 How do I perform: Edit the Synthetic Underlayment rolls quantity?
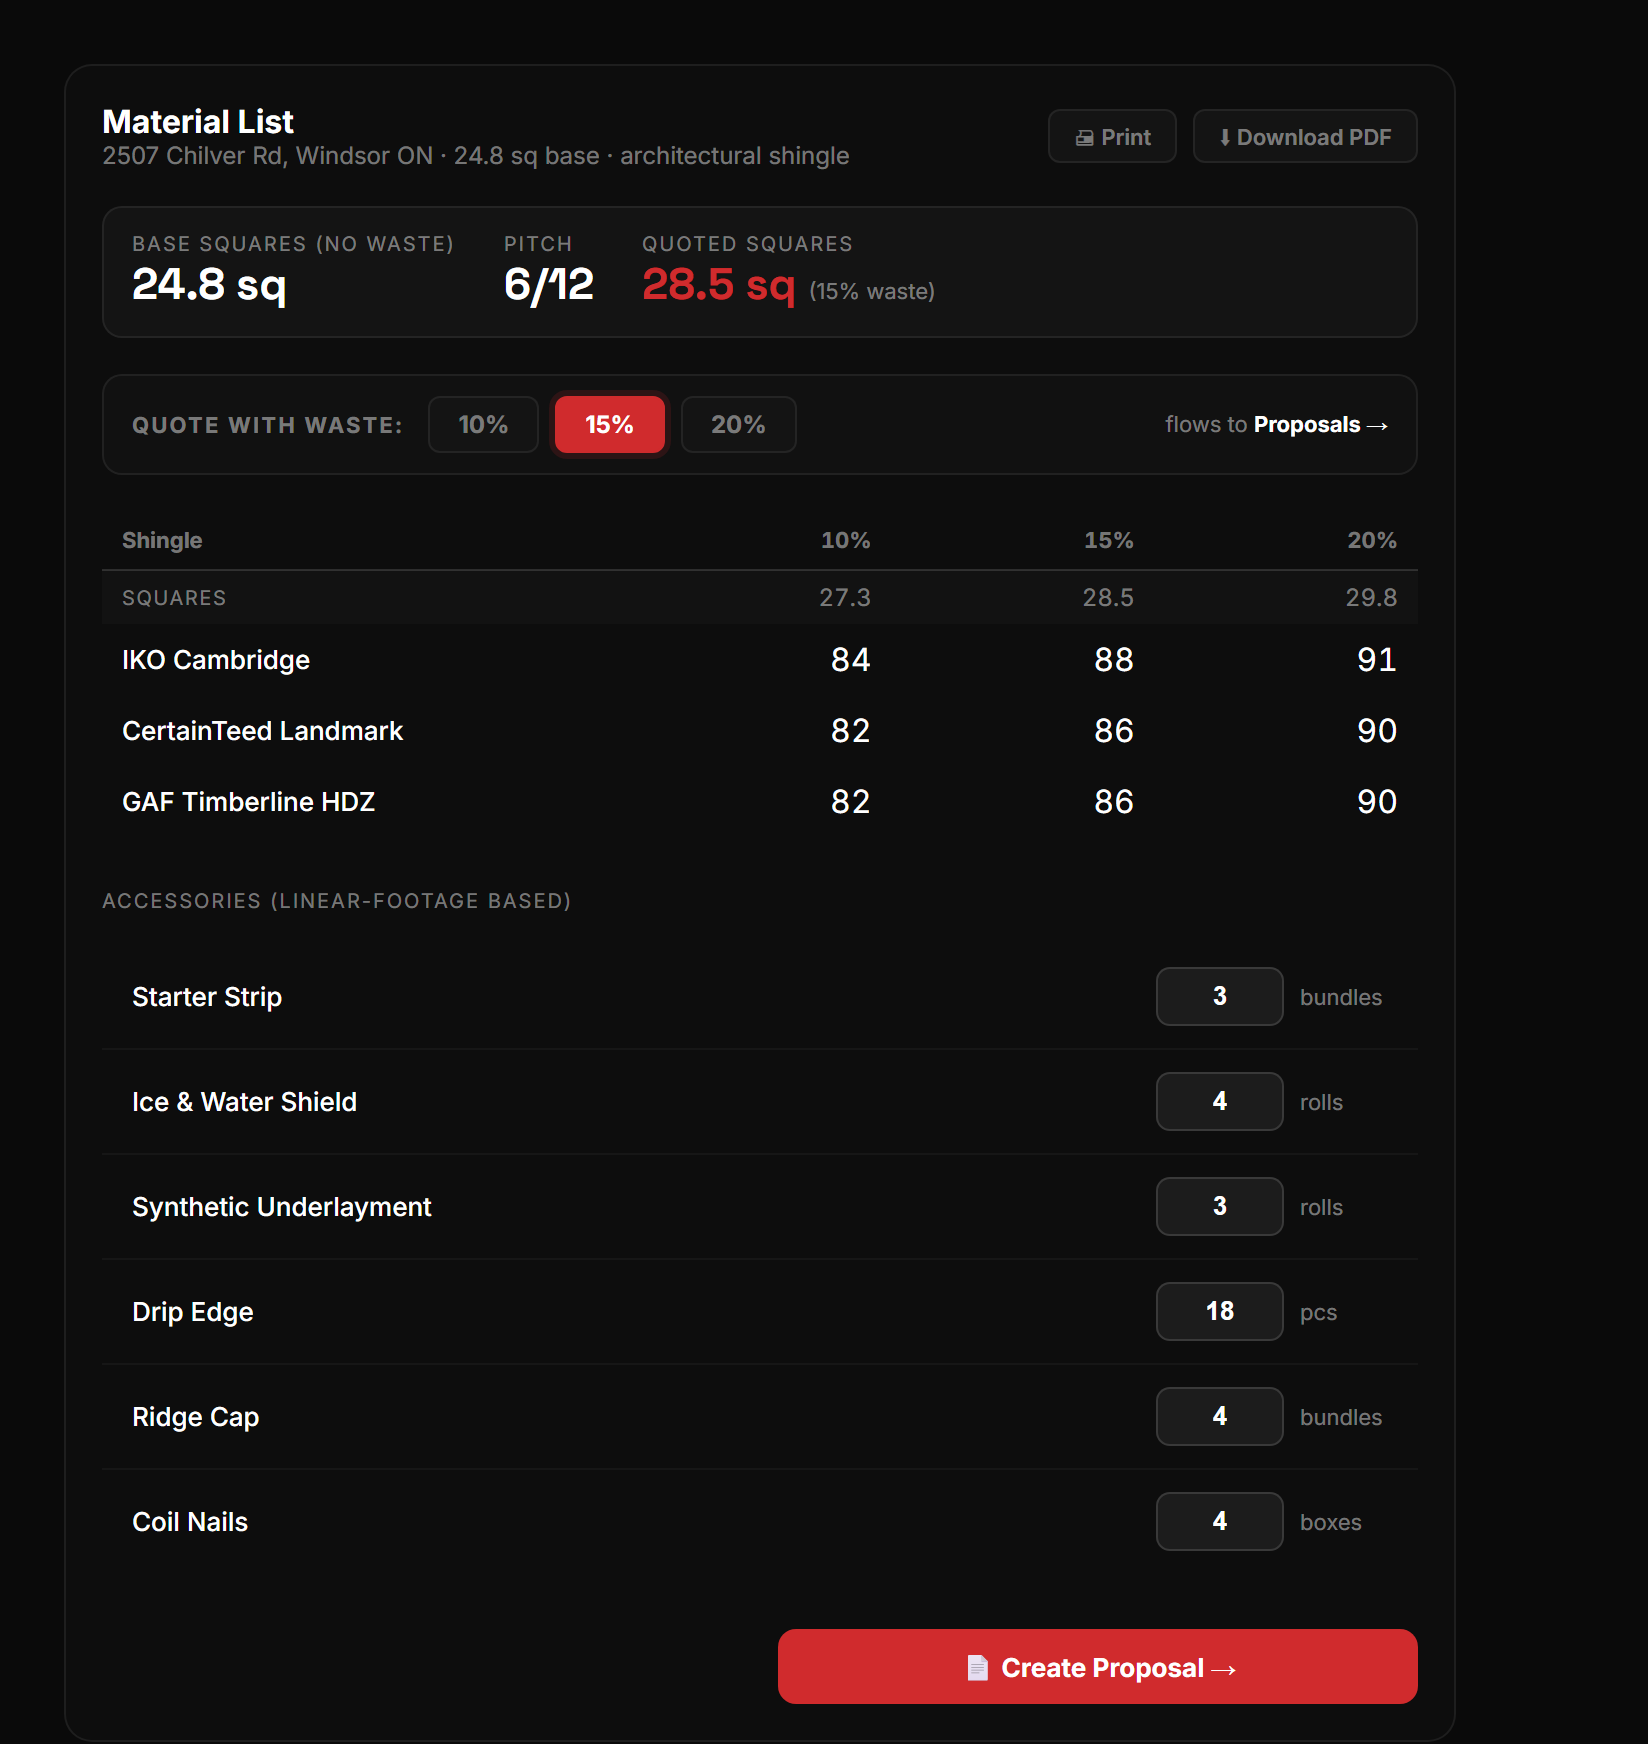point(1220,1206)
